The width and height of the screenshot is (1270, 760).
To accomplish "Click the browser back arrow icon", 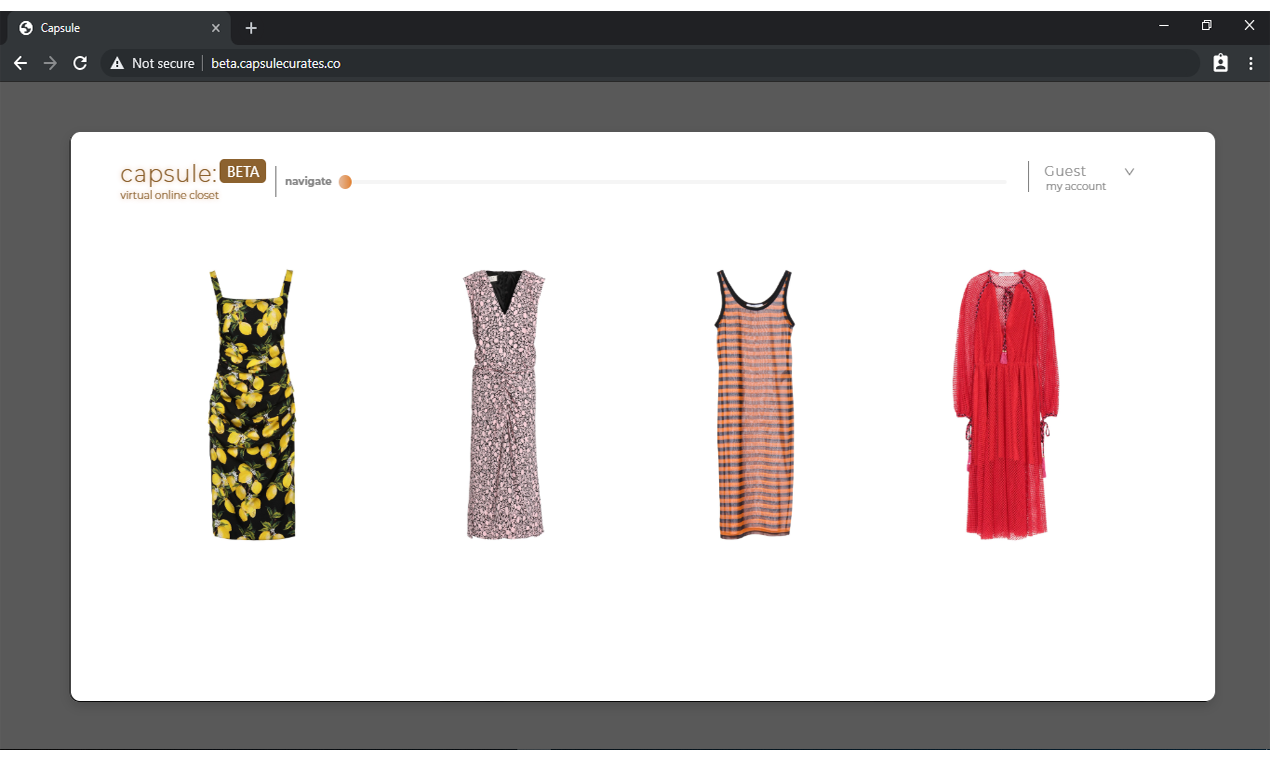I will pyautogui.click(x=20, y=63).
